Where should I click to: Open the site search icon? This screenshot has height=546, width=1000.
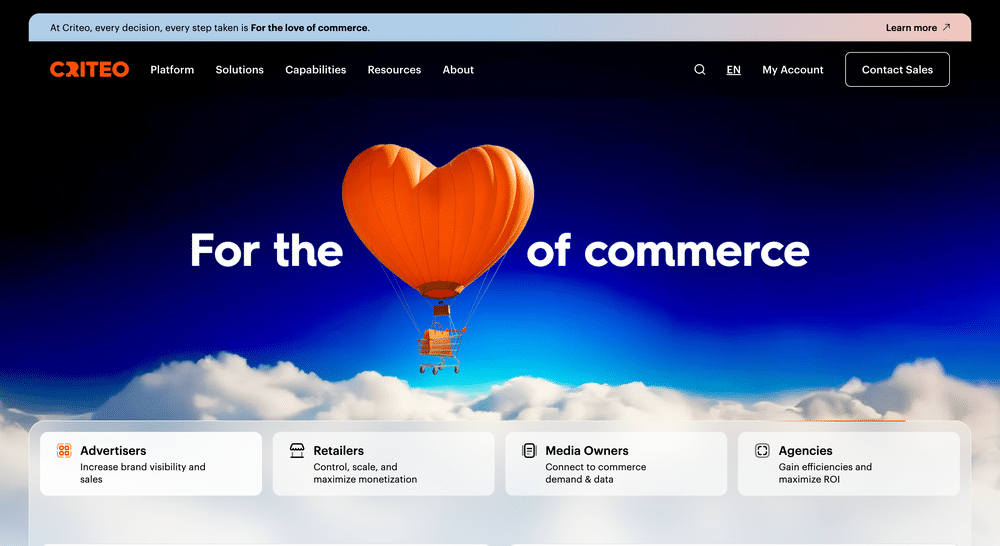[x=700, y=70]
